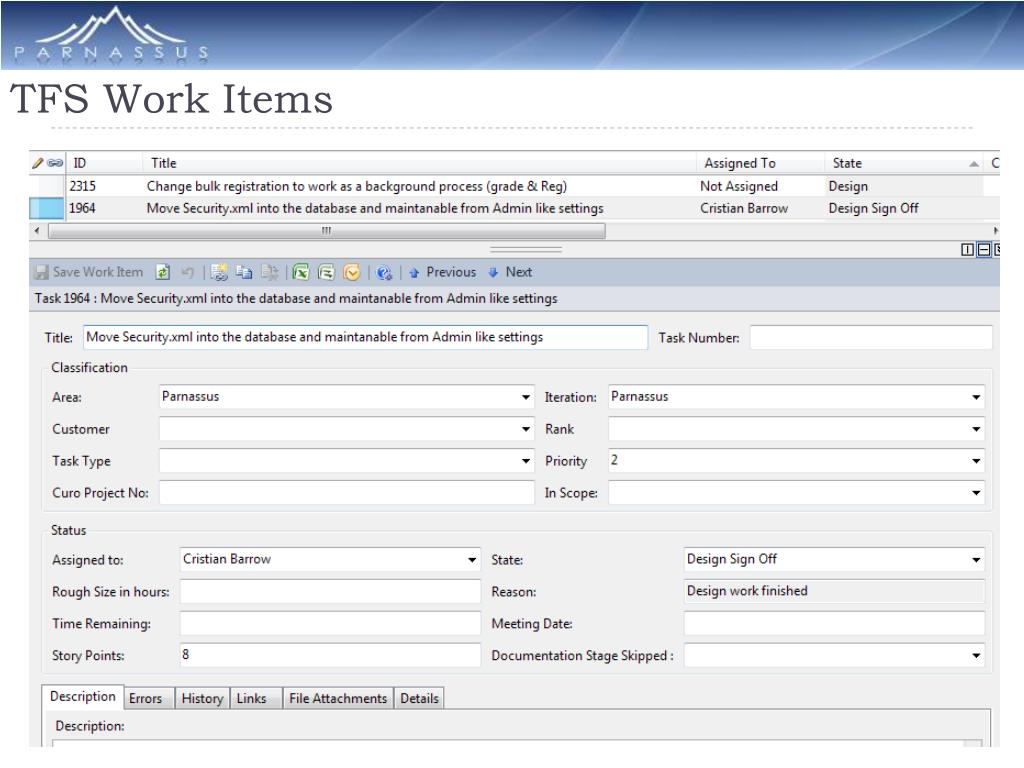The height and width of the screenshot is (768, 1024).
Task: Open the Rank dropdown
Action: 976,429
